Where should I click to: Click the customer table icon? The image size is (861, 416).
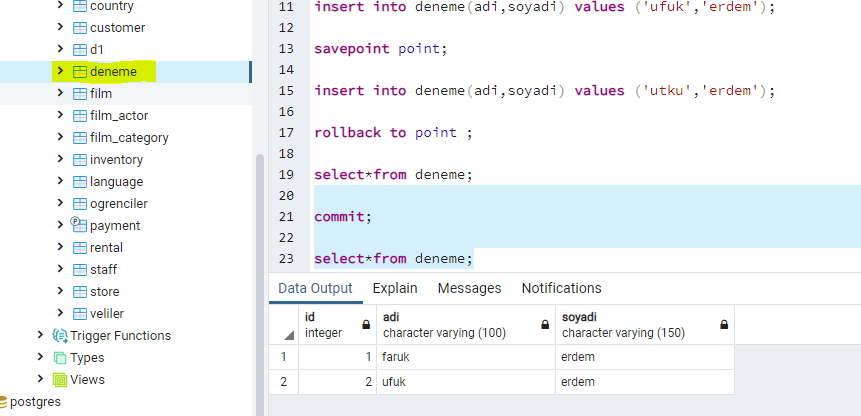80,28
